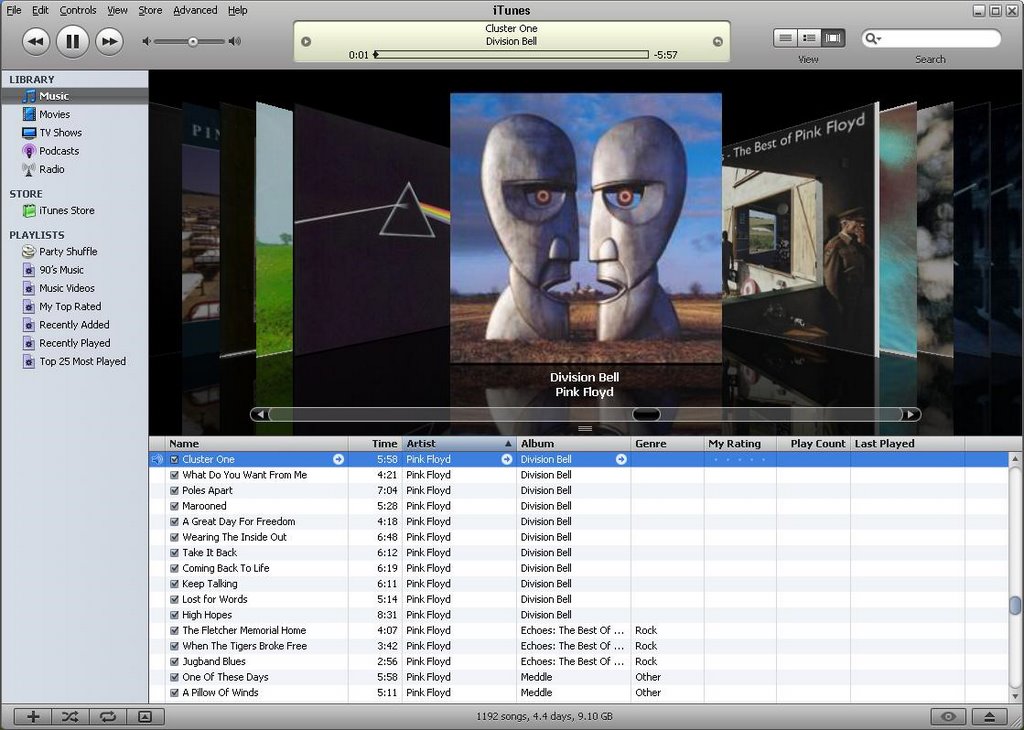
Task: Open the File menu
Action: click(14, 10)
